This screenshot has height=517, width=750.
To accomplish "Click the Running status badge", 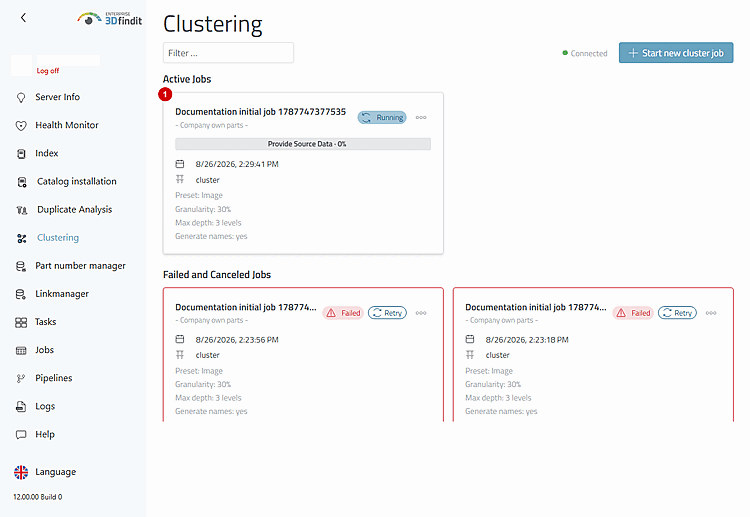I will pos(382,118).
